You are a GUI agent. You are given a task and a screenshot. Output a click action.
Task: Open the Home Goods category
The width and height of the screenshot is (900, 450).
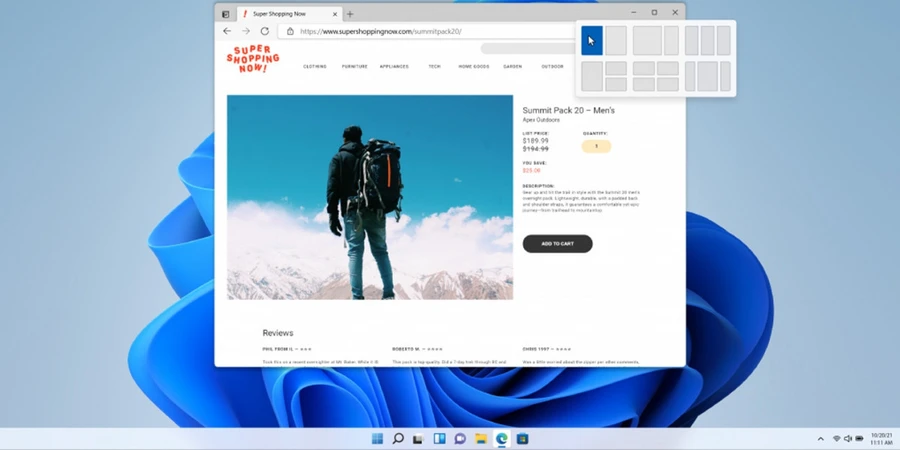pos(474,67)
